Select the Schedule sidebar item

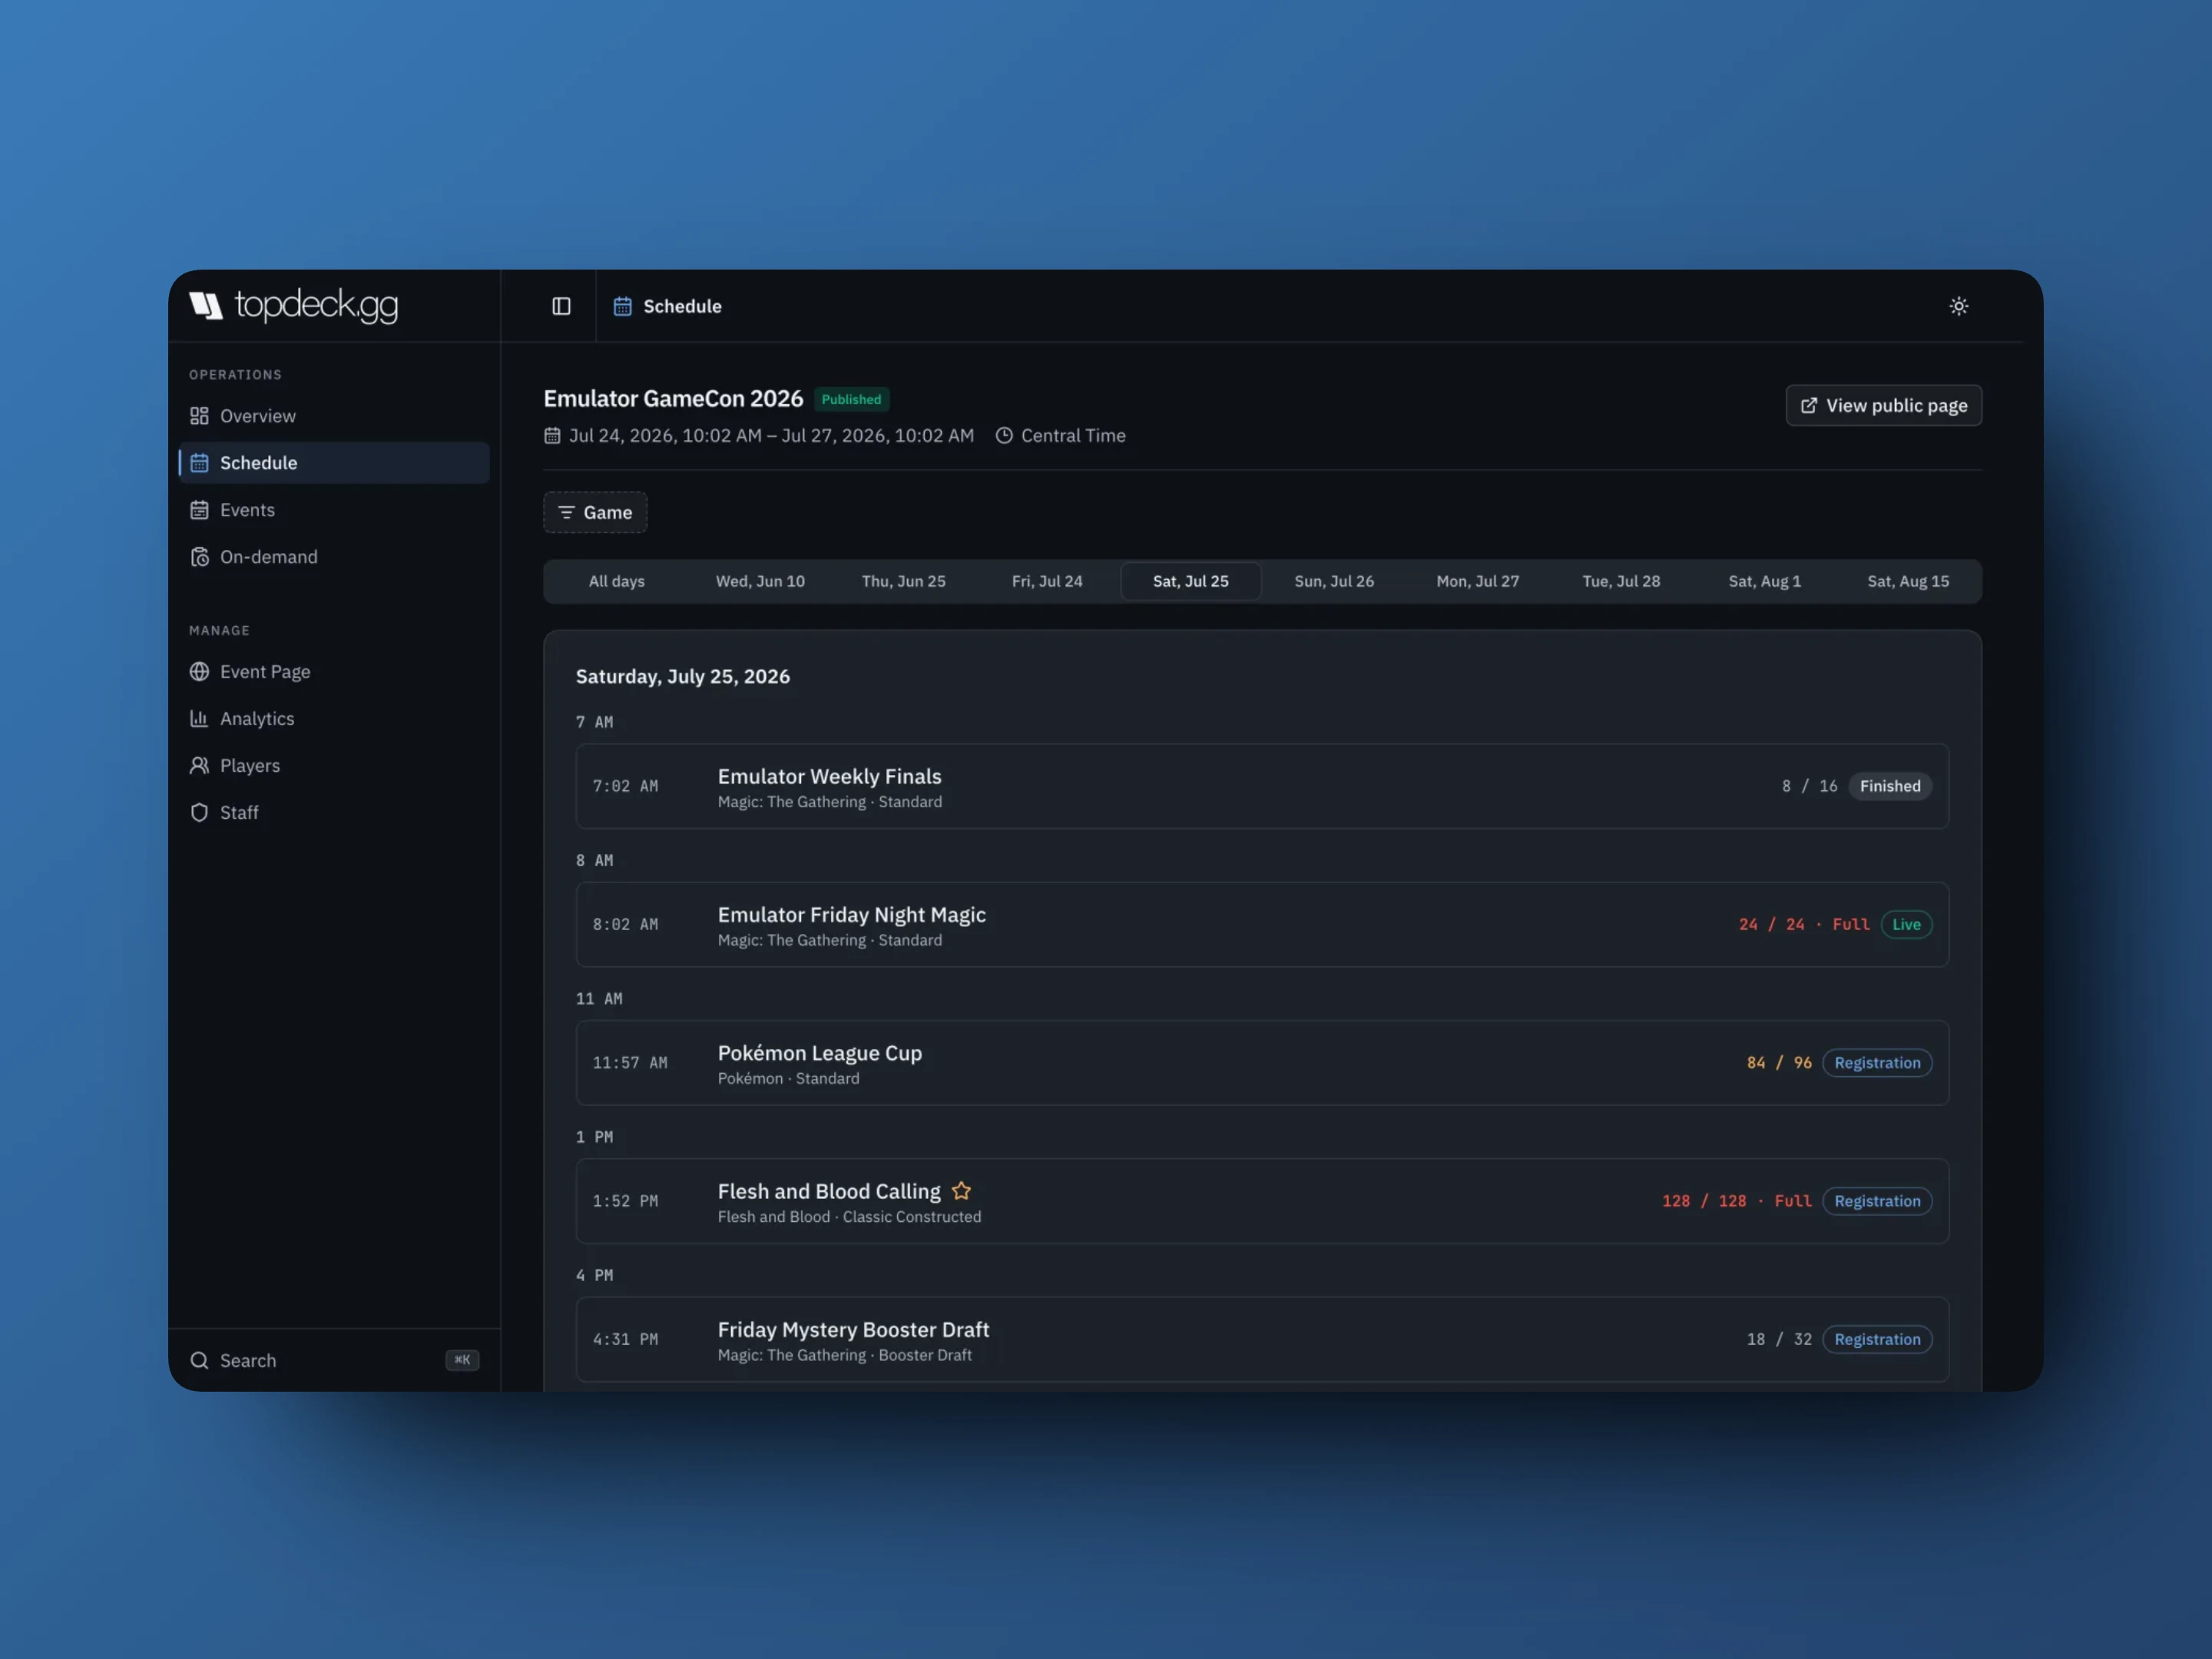pos(334,463)
